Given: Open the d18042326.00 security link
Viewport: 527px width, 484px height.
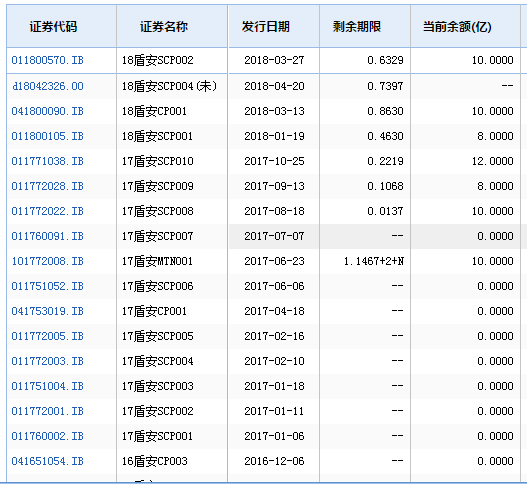Looking at the screenshot, I should point(48,86).
